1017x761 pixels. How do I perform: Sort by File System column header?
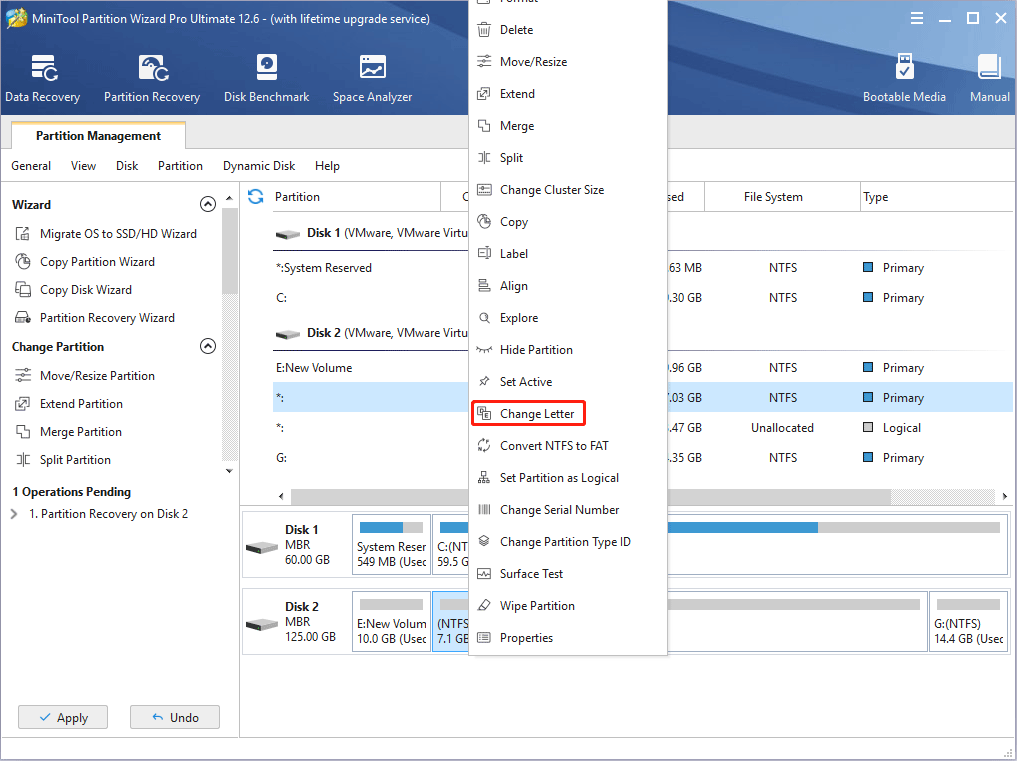(x=782, y=197)
